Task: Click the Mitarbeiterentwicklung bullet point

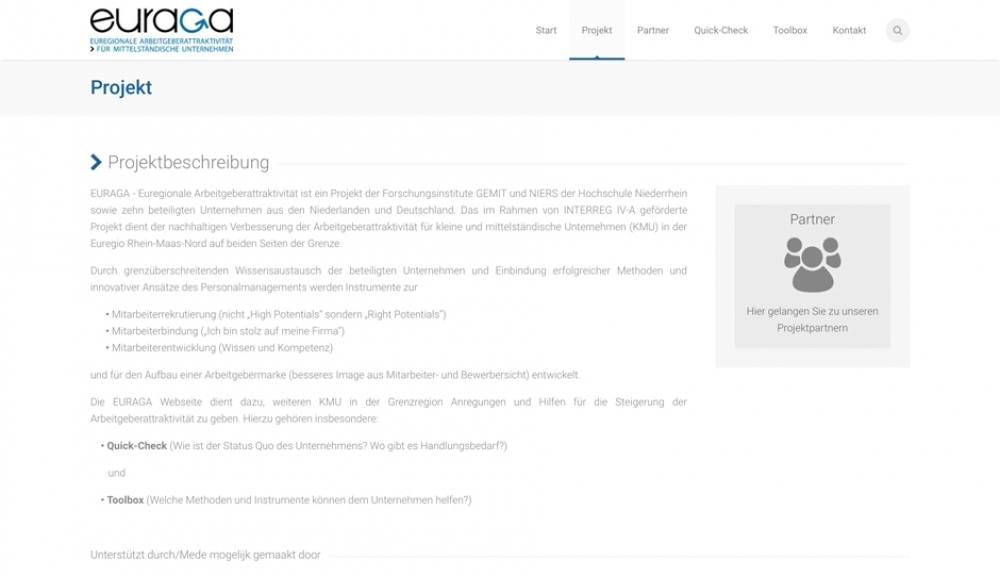Action: pos(222,348)
